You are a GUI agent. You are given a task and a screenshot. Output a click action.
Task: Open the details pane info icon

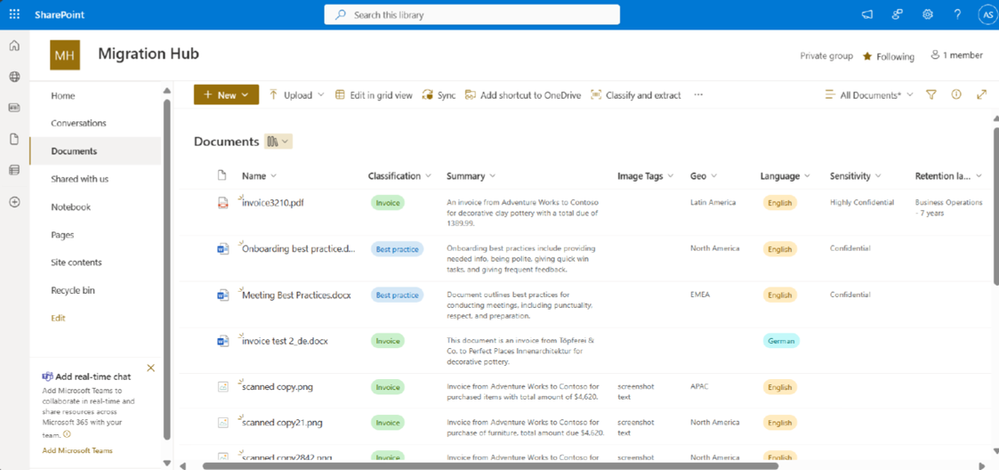point(956,95)
